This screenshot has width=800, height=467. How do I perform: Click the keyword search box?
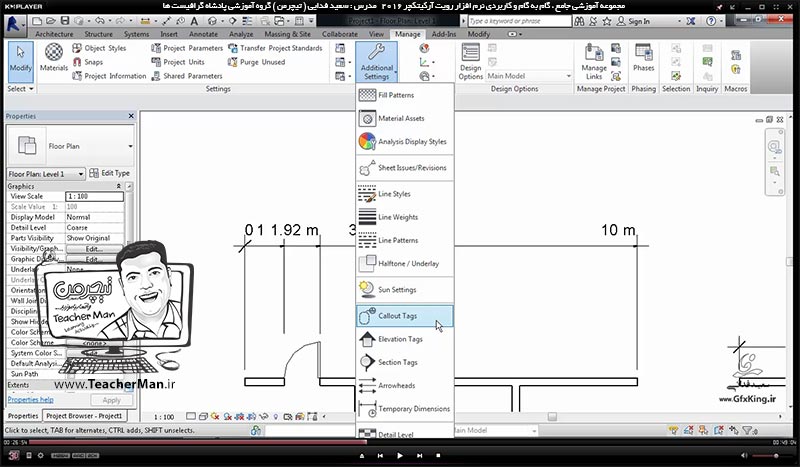519,21
